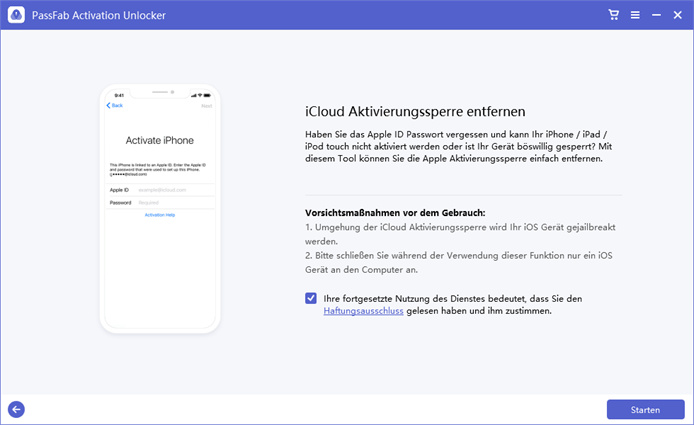Click the precaution line about jailbreak
Image resolution: width=694 pixels, height=425 pixels.
pos(460,234)
